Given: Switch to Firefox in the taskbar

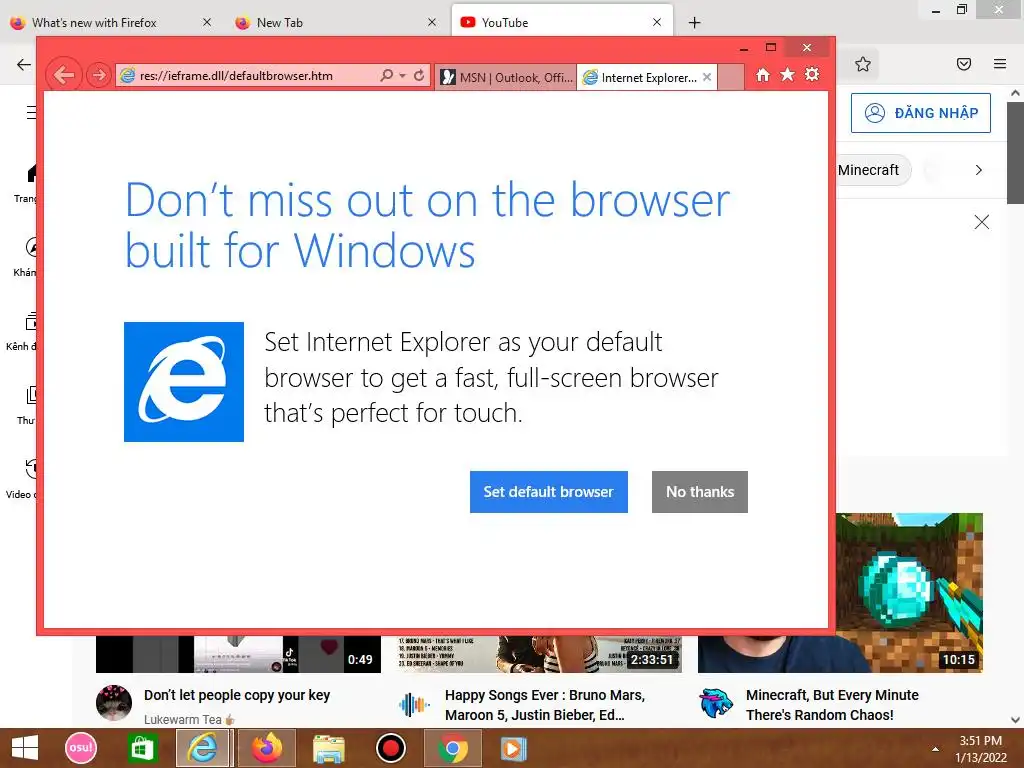Looking at the screenshot, I should tap(267, 748).
